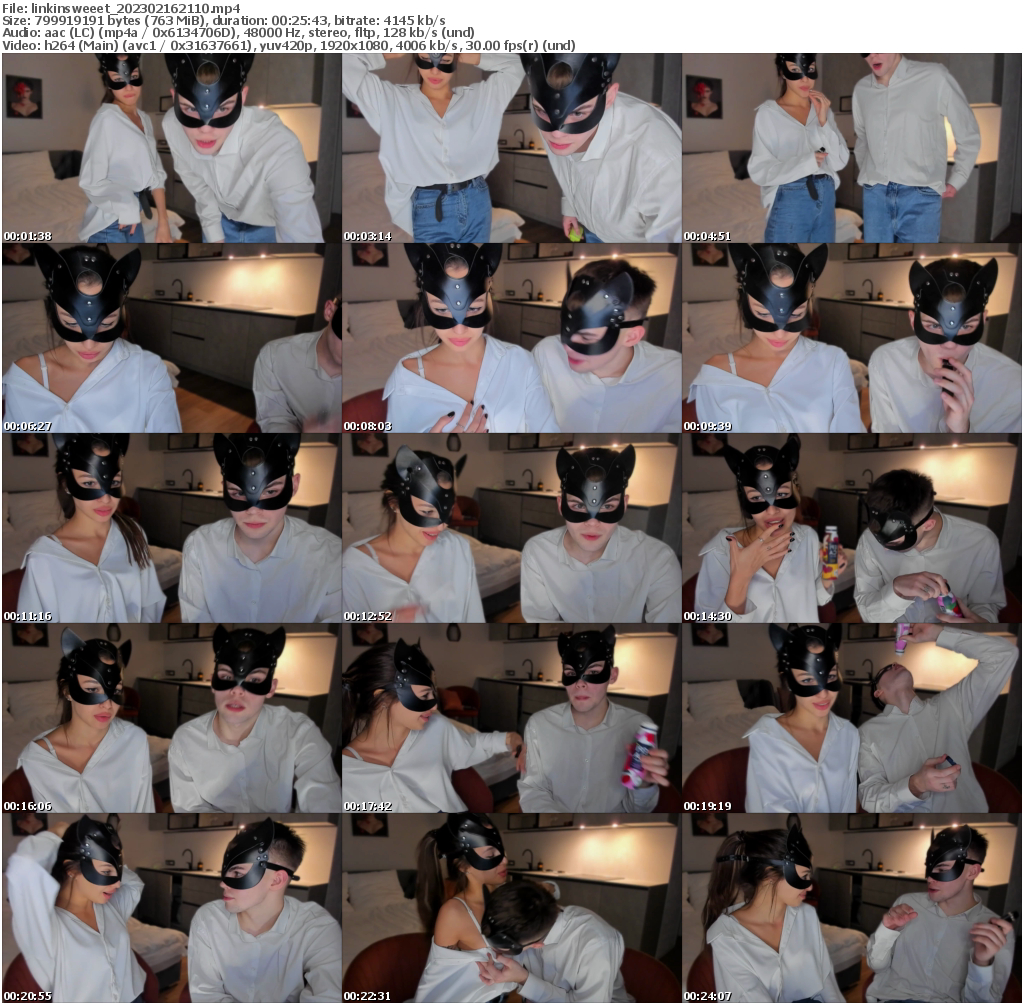
Task: Click the thumbnail at 00:04:51
Action: pyautogui.click(x=851, y=148)
